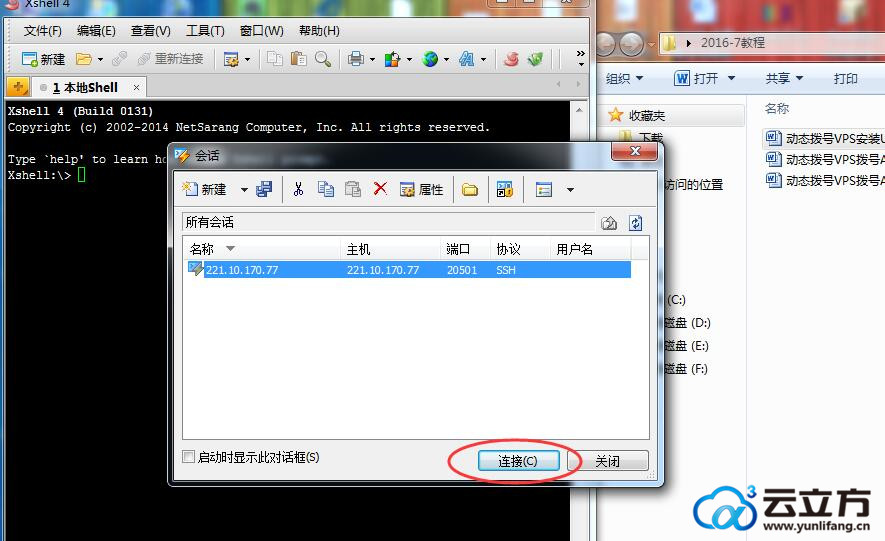Sort sessions by 端口 column header
885x541 pixels.
tap(466, 249)
